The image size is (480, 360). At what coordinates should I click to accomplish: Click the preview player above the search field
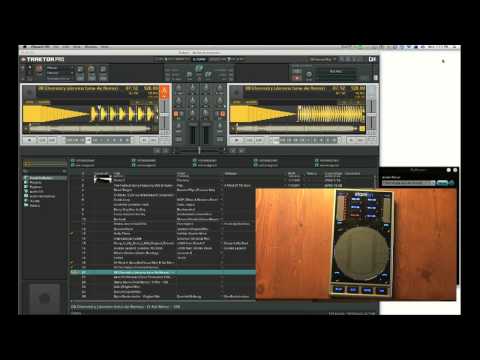[45, 164]
